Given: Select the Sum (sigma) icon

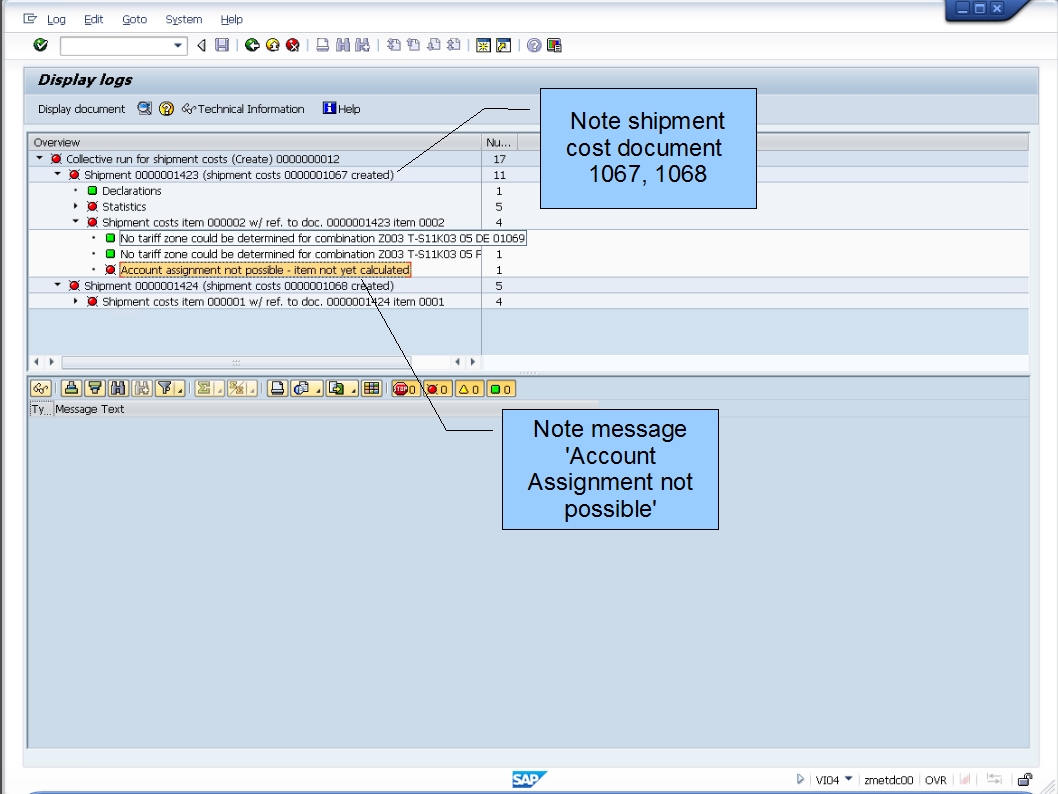Looking at the screenshot, I should [205, 388].
